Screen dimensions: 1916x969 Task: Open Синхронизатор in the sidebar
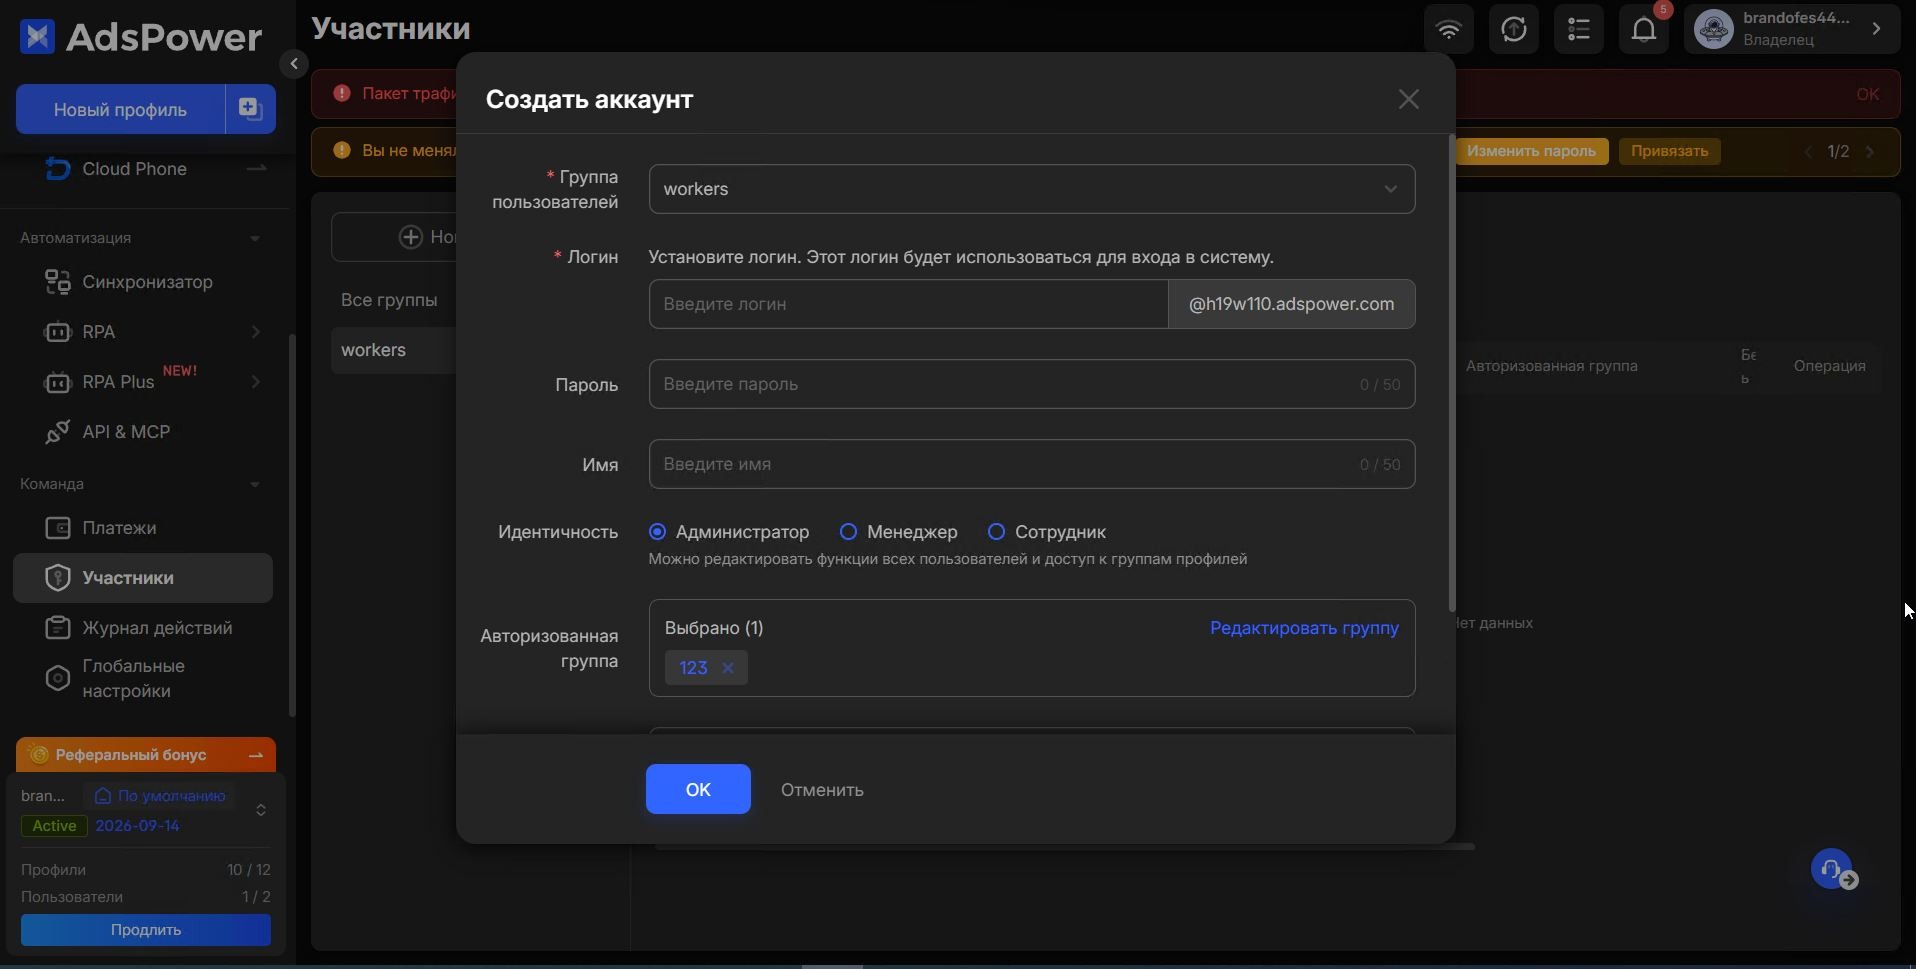143,282
